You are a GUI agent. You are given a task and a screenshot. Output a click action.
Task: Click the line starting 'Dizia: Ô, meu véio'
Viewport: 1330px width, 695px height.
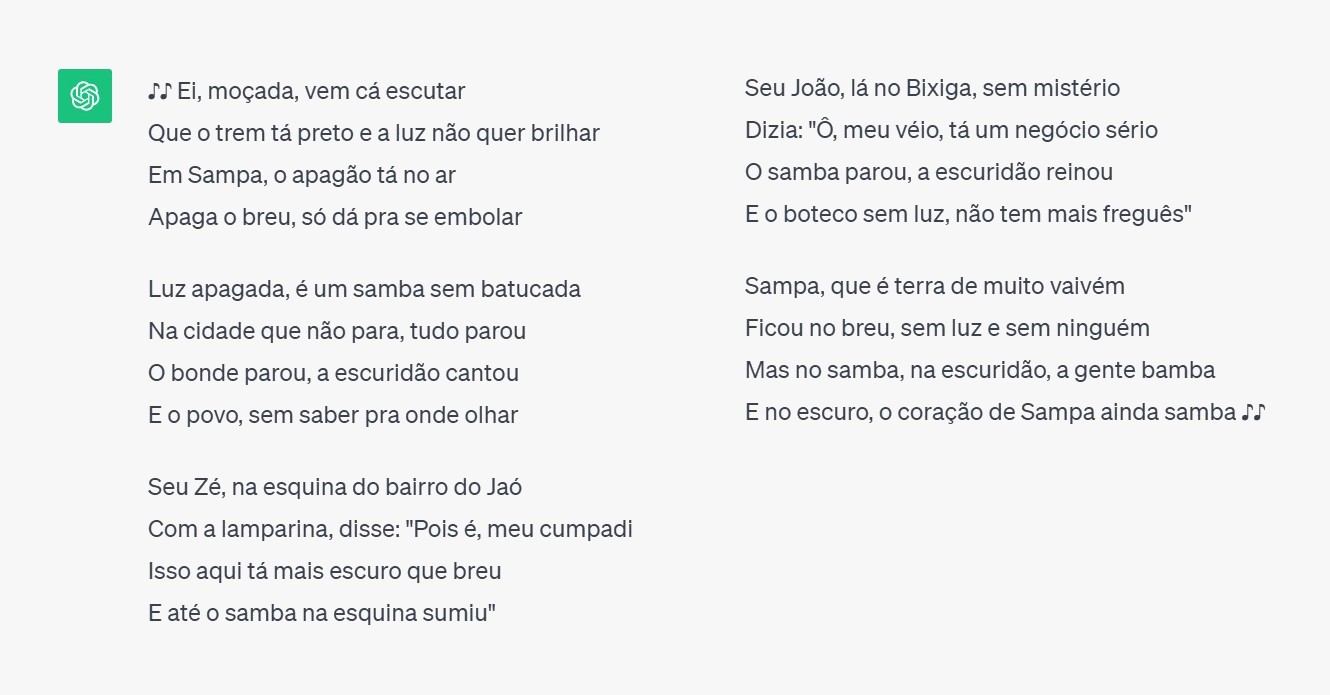[951, 130]
